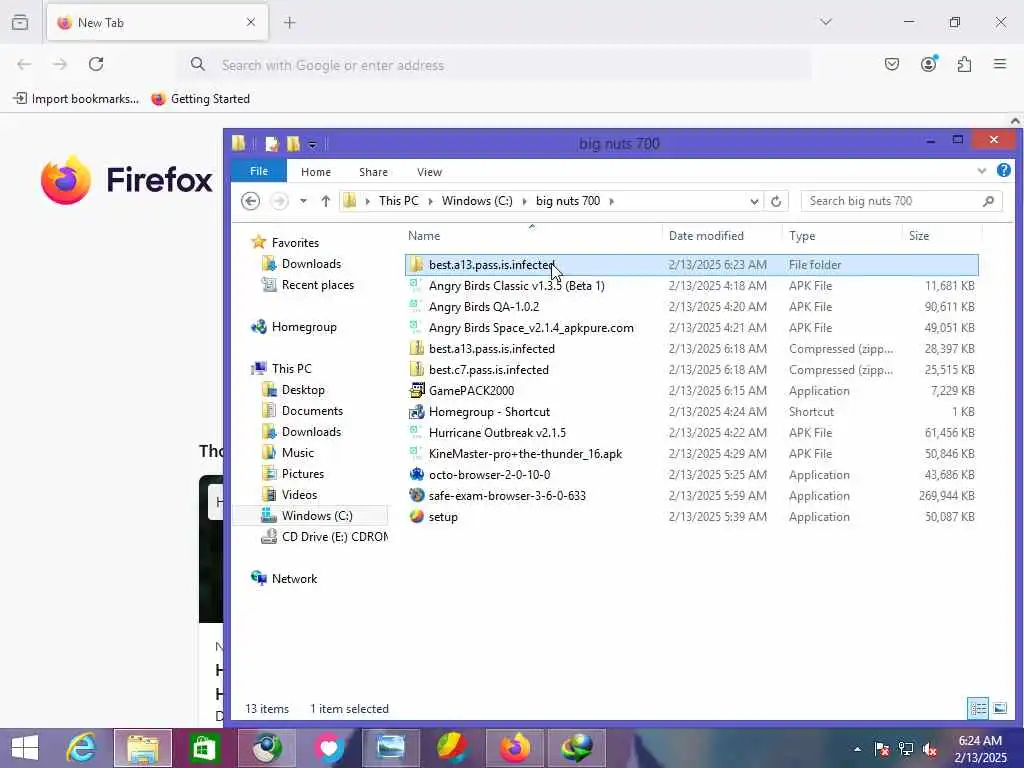
Task: Open the Firefox extensions puzzle icon
Action: pos(964,64)
